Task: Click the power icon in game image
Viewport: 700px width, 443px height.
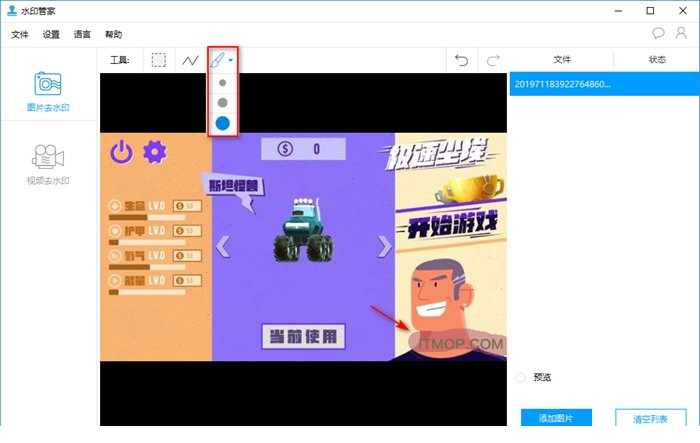Action: (121, 152)
